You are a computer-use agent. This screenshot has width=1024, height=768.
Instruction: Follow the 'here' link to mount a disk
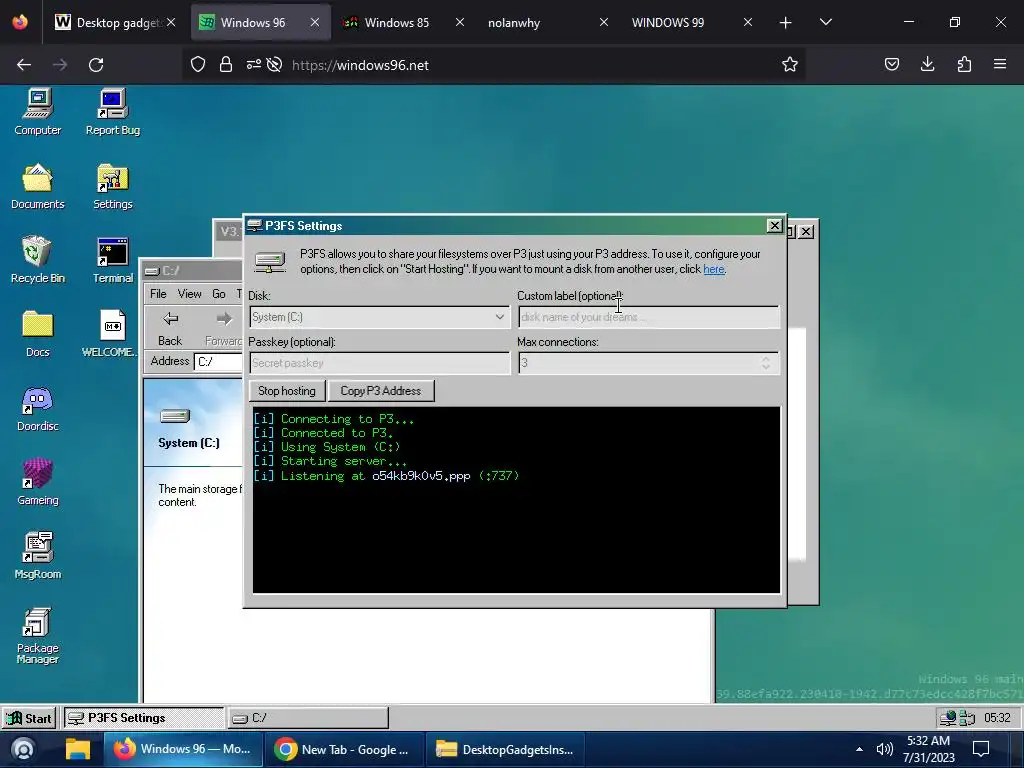(714, 269)
